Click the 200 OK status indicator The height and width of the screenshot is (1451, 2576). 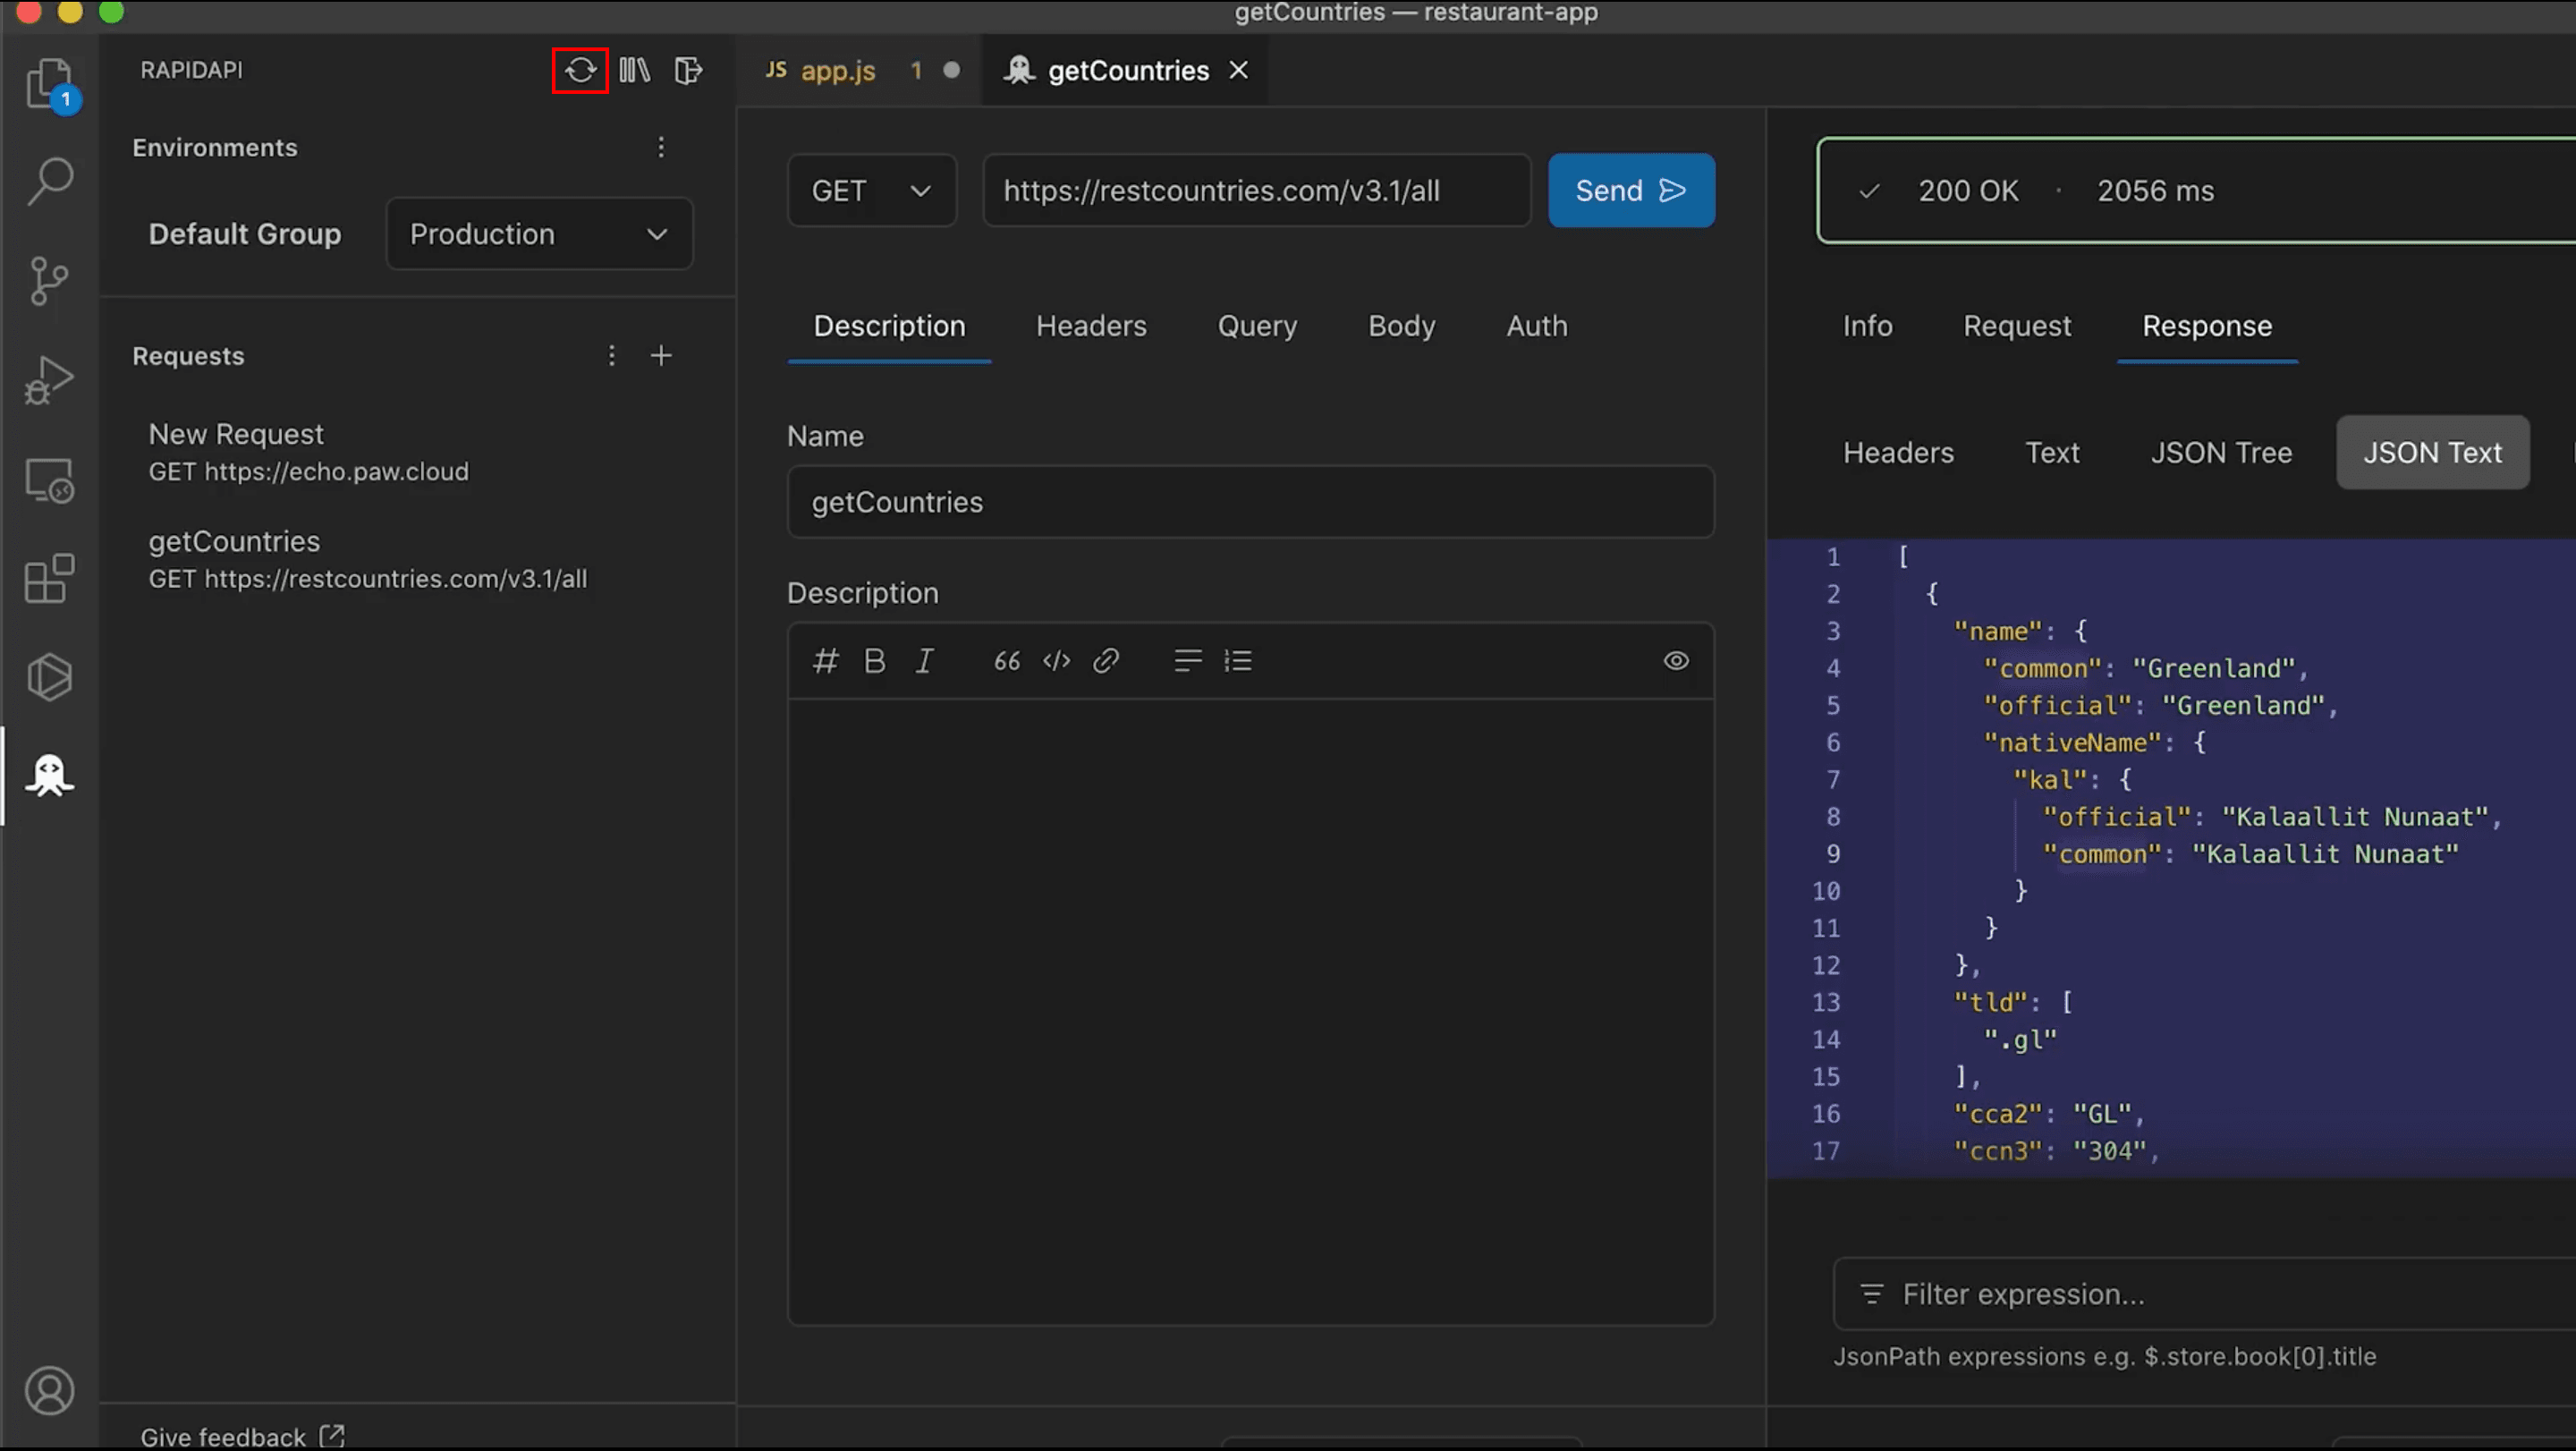pyautogui.click(x=1968, y=191)
